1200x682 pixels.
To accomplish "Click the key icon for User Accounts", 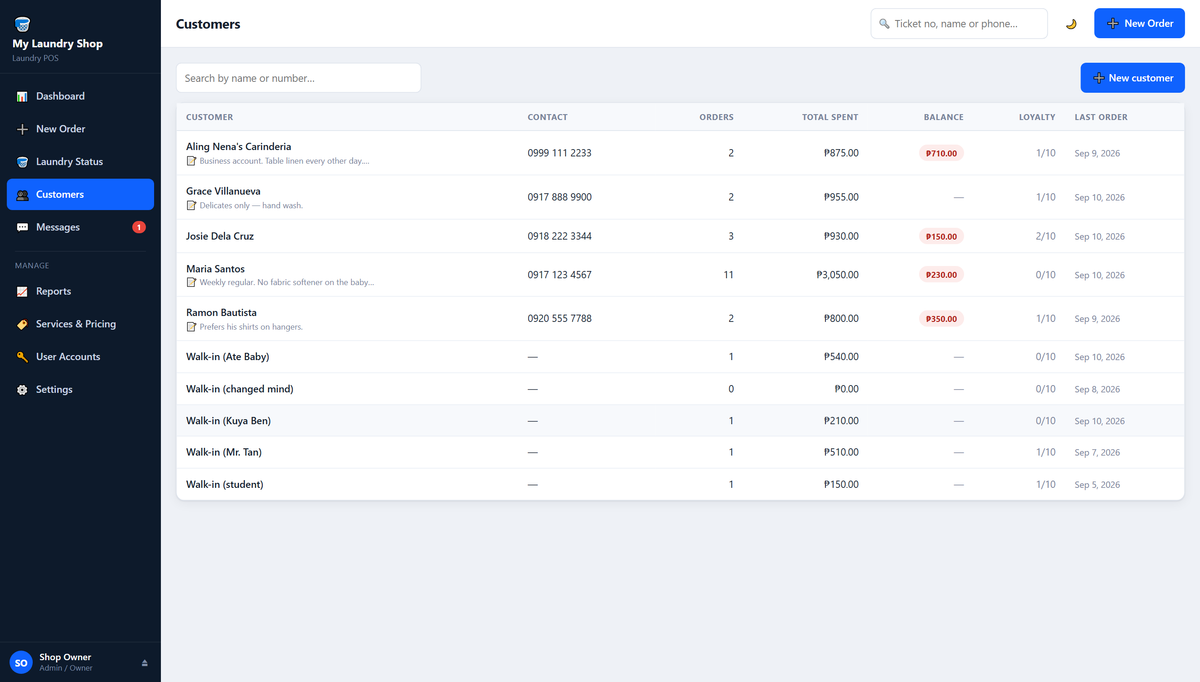I will click(x=22, y=357).
